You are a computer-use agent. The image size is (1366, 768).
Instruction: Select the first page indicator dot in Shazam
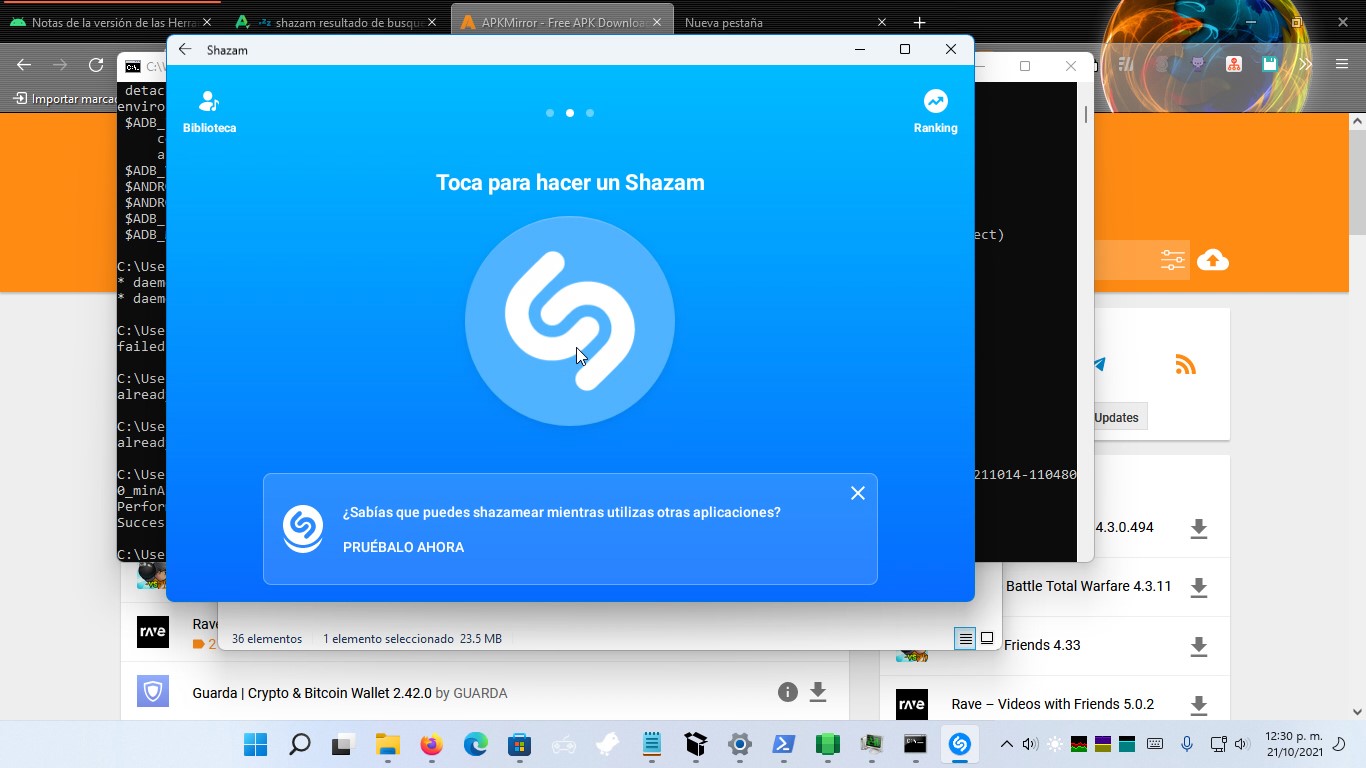pyautogui.click(x=550, y=113)
